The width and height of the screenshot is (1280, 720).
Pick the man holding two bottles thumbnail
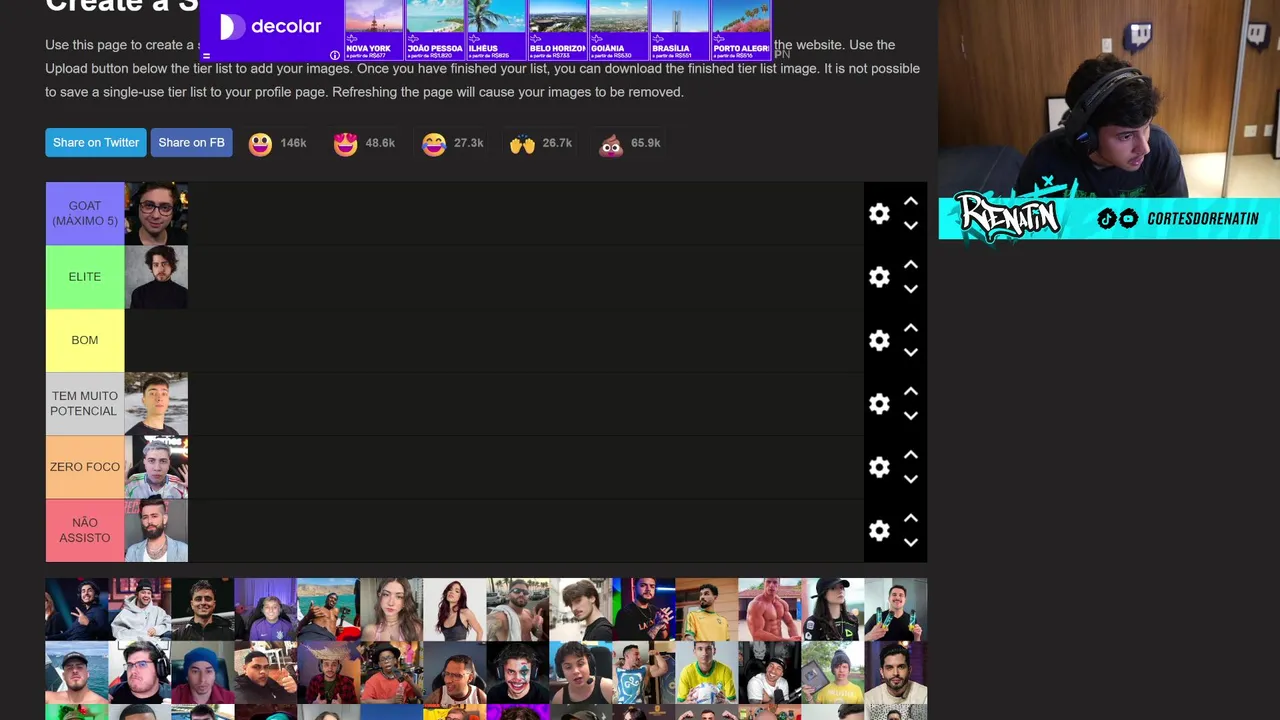(895, 609)
